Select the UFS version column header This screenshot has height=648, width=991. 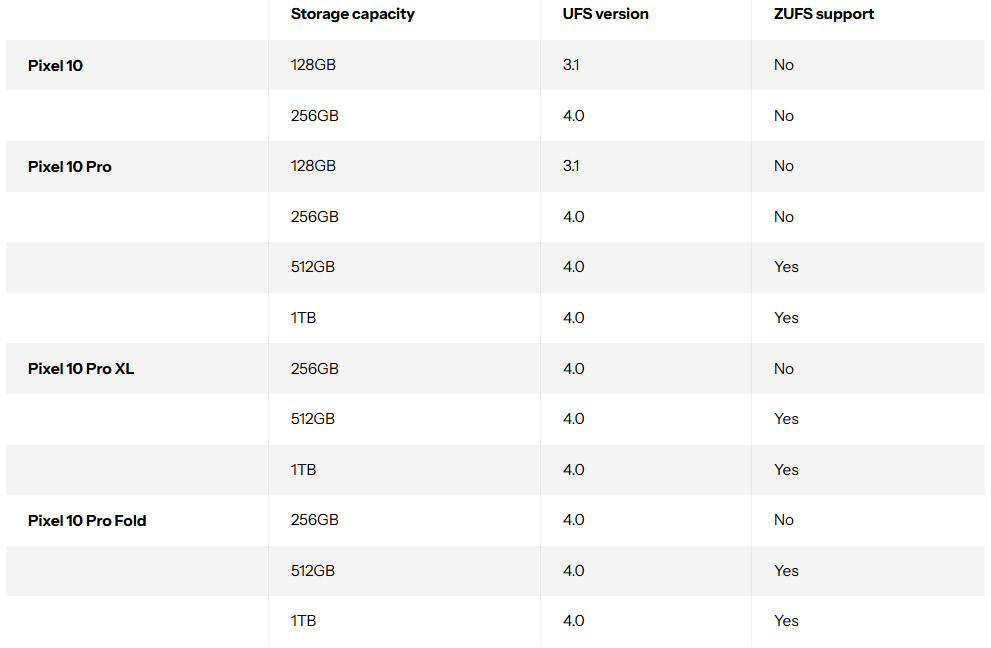(605, 14)
